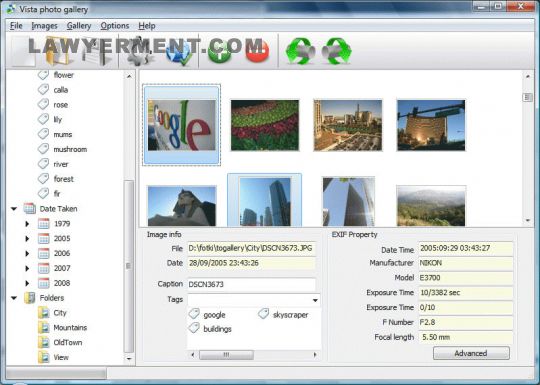Viewport: 540px width, 385px height.
Task: Select the curved hotel at dusk thumbnail
Action: (431, 125)
